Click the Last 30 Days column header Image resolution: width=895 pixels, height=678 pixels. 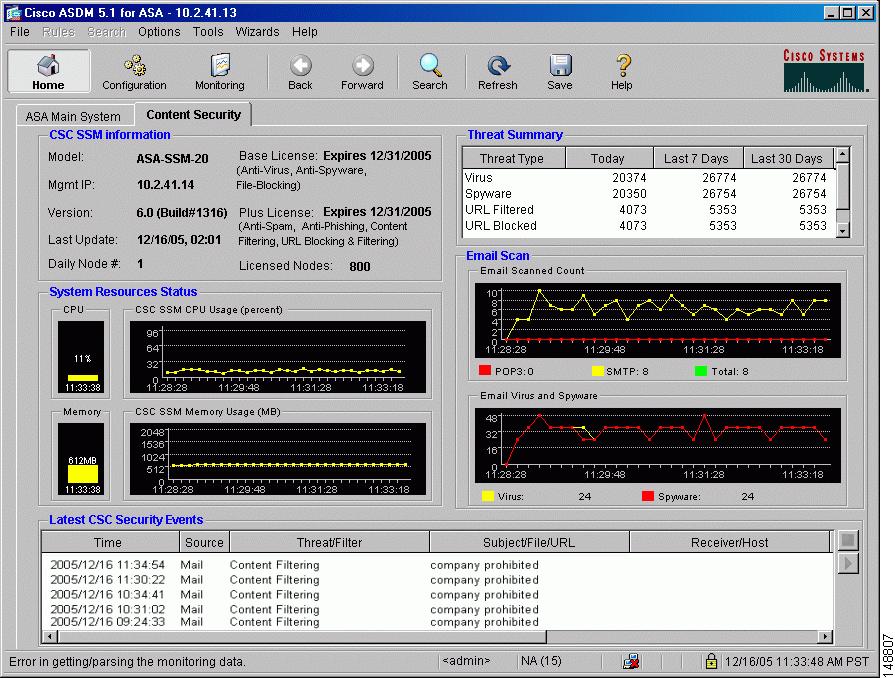(788, 158)
